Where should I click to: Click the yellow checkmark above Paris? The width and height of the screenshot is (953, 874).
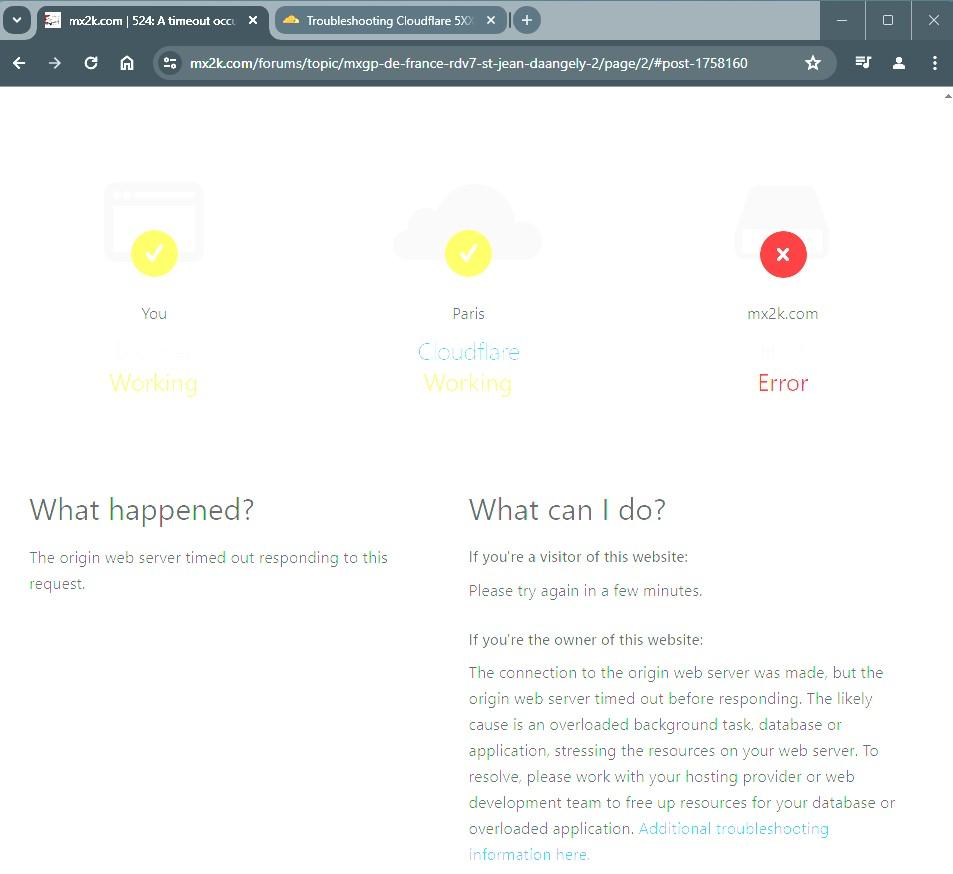point(468,253)
